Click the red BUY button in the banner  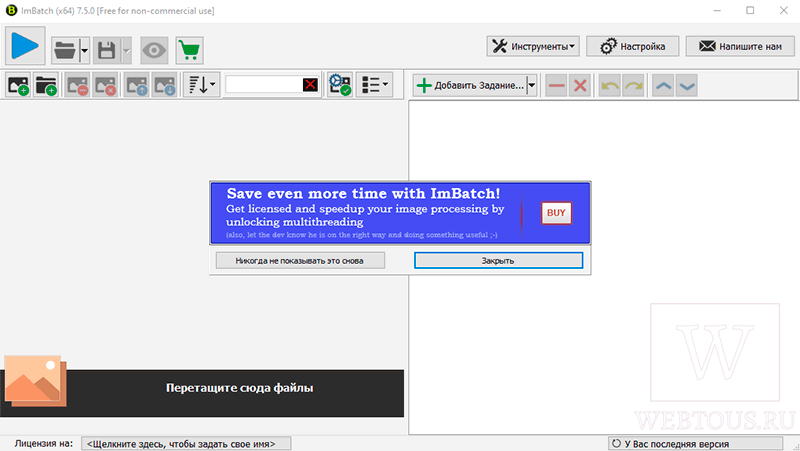click(x=556, y=213)
